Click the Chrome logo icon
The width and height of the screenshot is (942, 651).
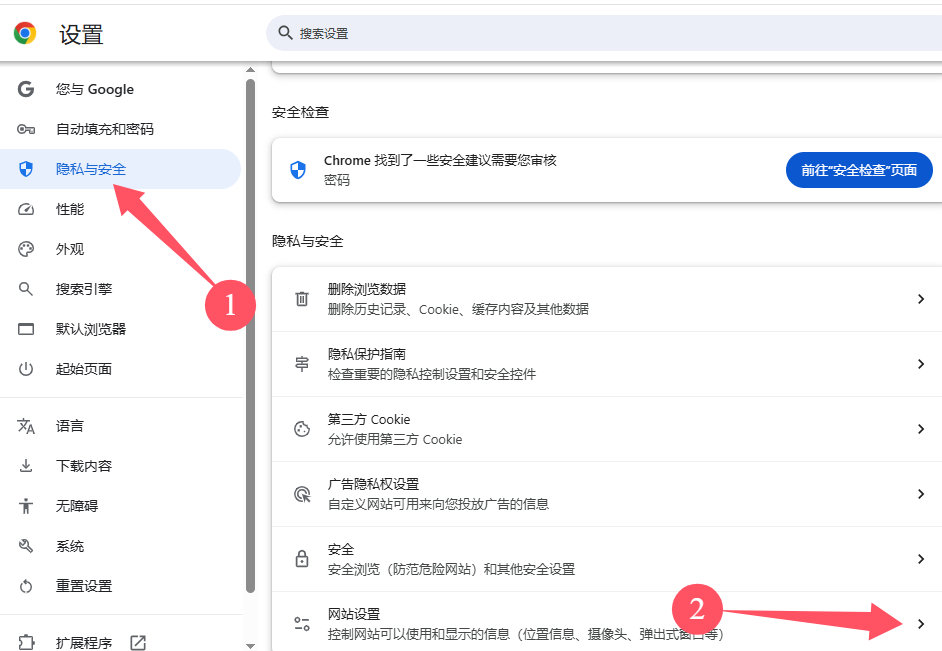pyautogui.click(x=25, y=33)
